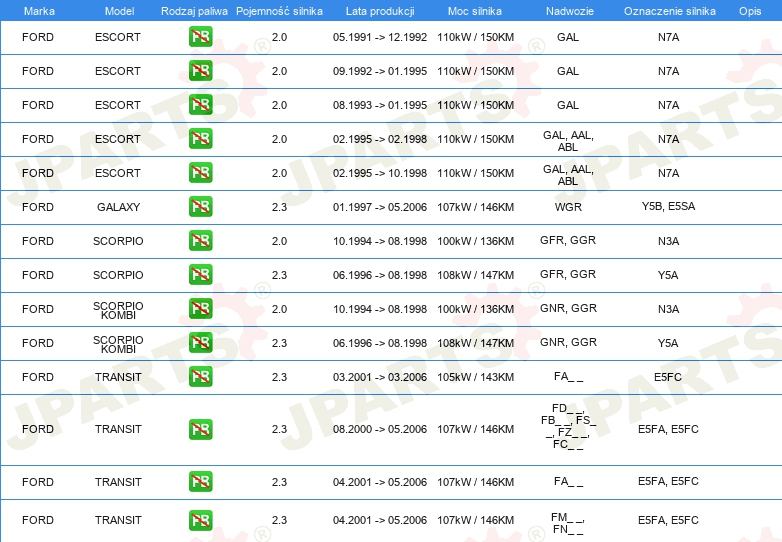The width and height of the screenshot is (782, 542).
Task: Click the fuel icon in the Galaxy row
Action: (x=200, y=206)
